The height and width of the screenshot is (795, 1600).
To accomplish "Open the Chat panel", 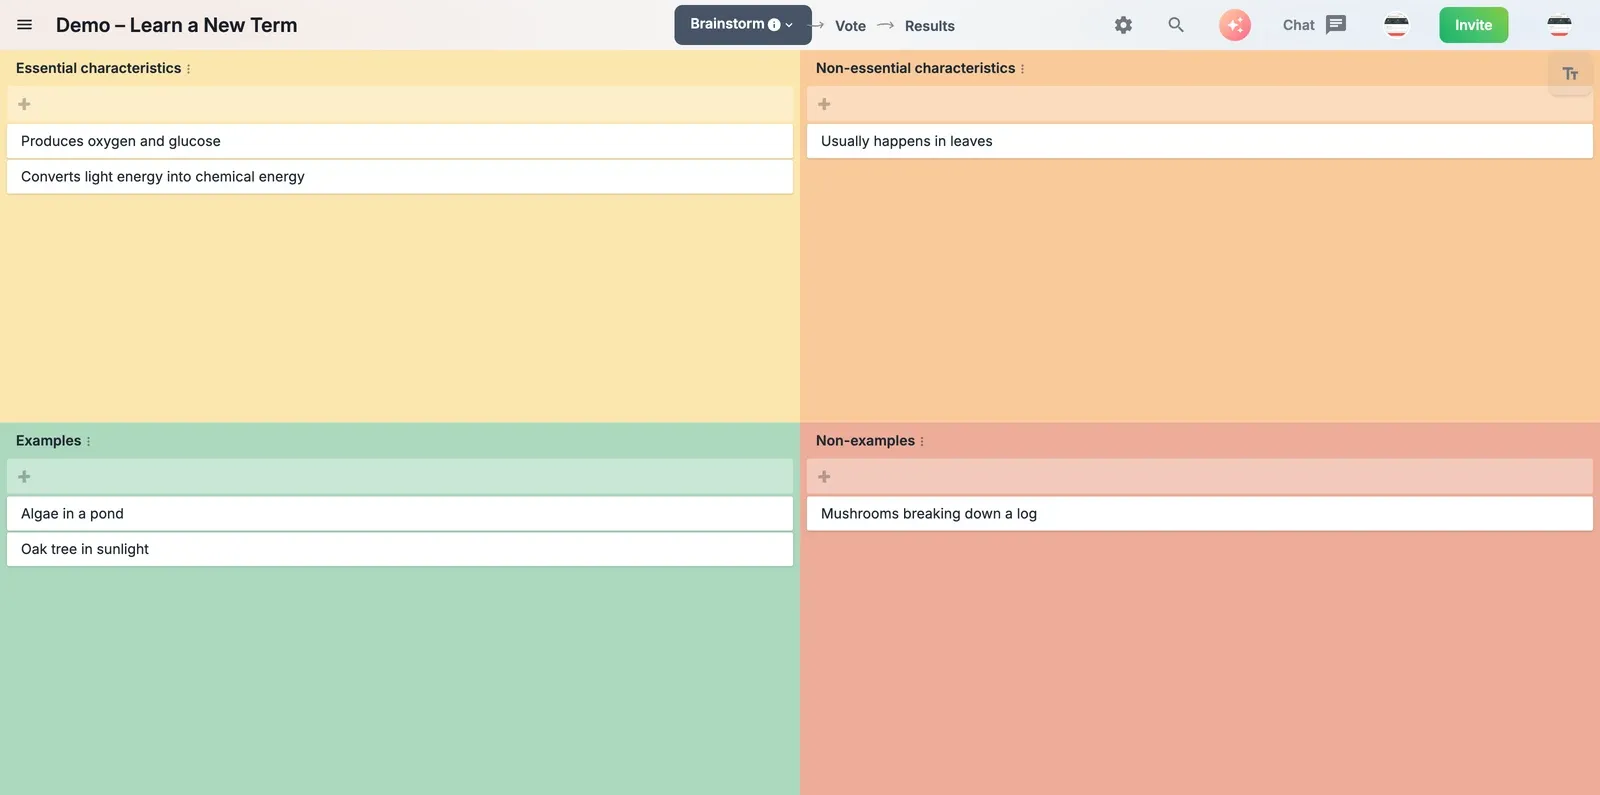I will (1314, 25).
